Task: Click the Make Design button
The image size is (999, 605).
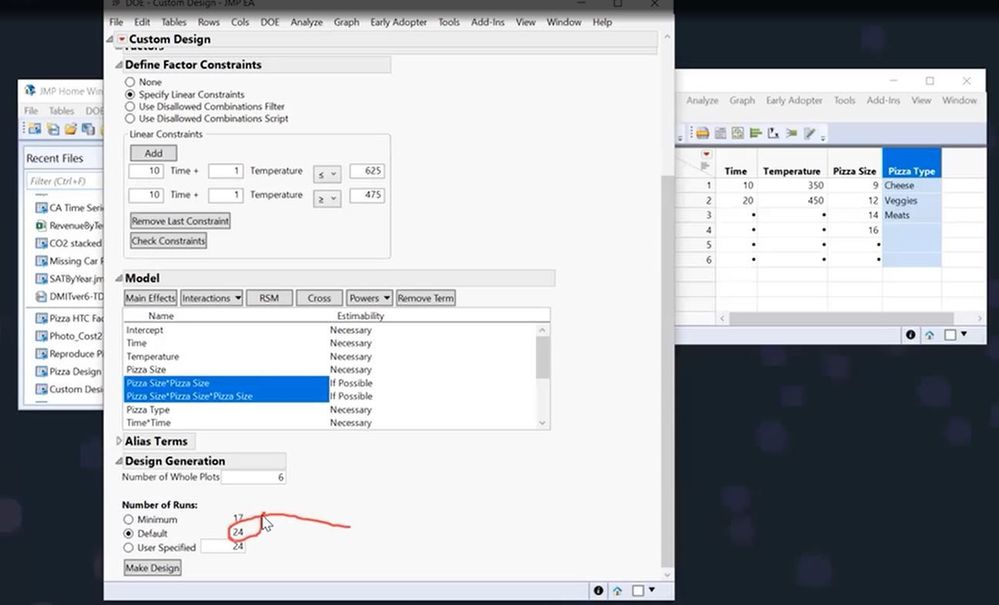Action: (x=154, y=567)
